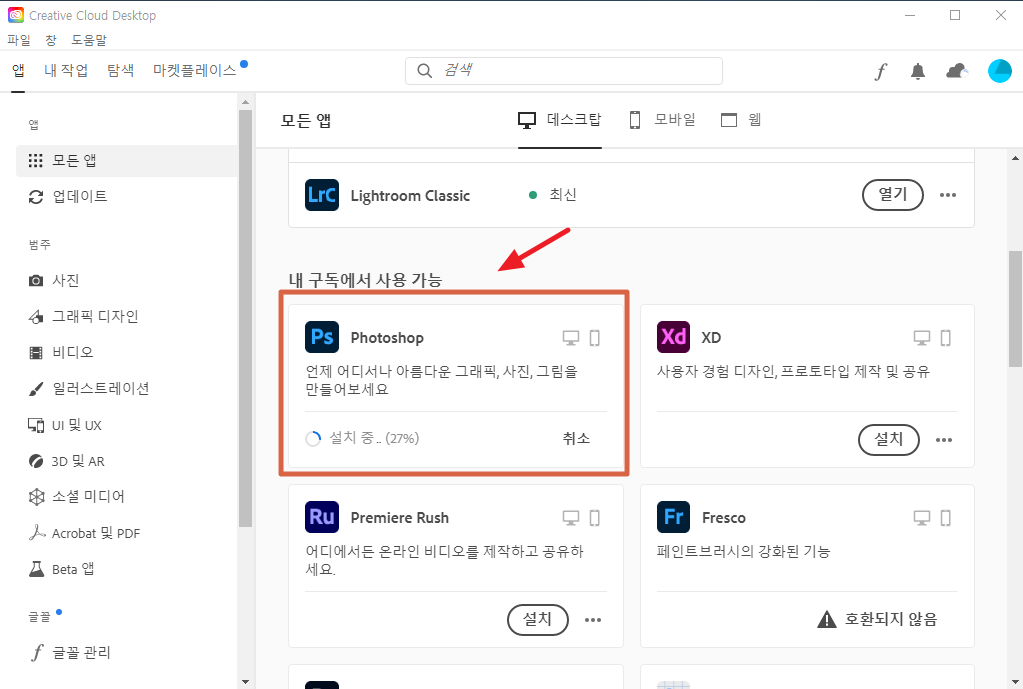Click 취소 to cancel Photoshop install

pos(576,438)
